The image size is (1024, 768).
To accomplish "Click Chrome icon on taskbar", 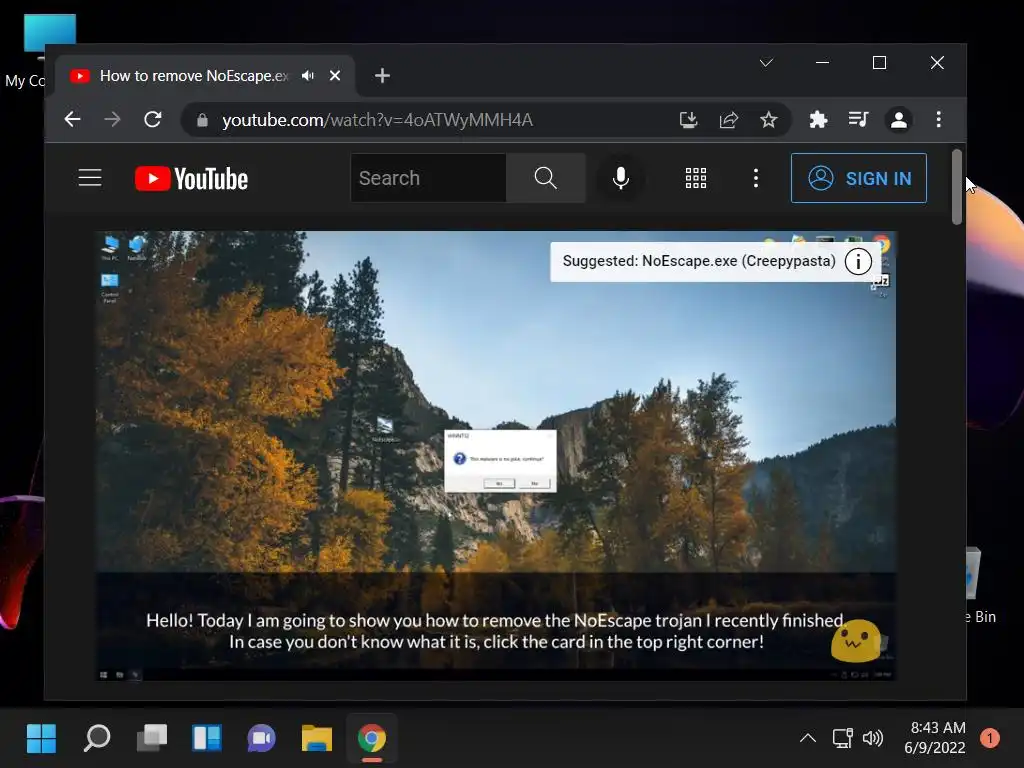I will [372, 739].
